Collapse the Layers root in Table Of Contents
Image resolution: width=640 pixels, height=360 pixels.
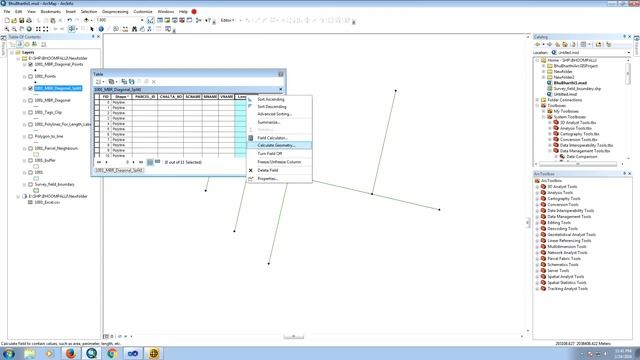click(x=12, y=53)
